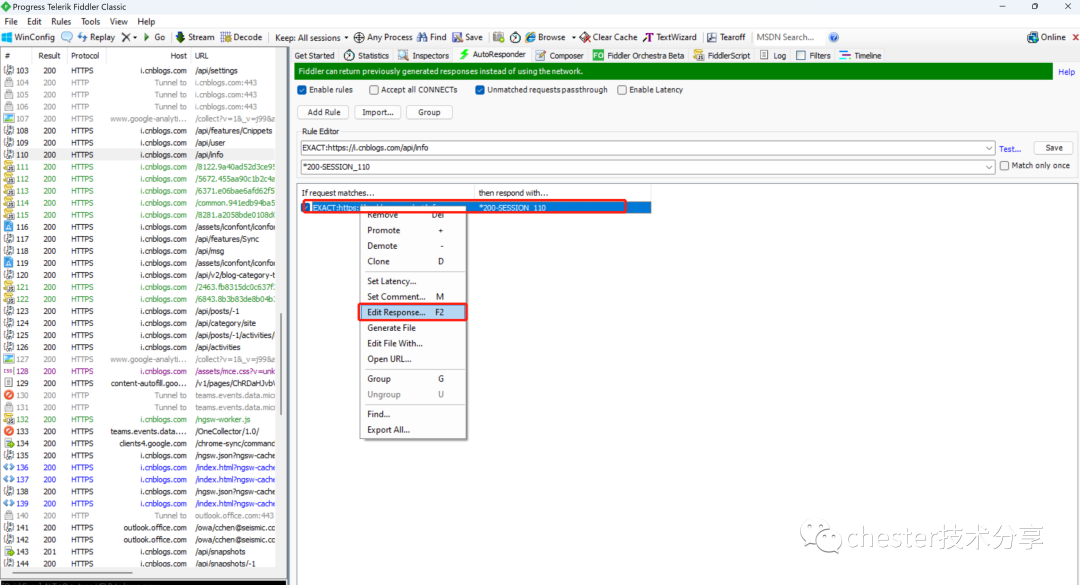Choose Open URL context entry
This screenshot has height=585, width=1080.
coord(412,359)
